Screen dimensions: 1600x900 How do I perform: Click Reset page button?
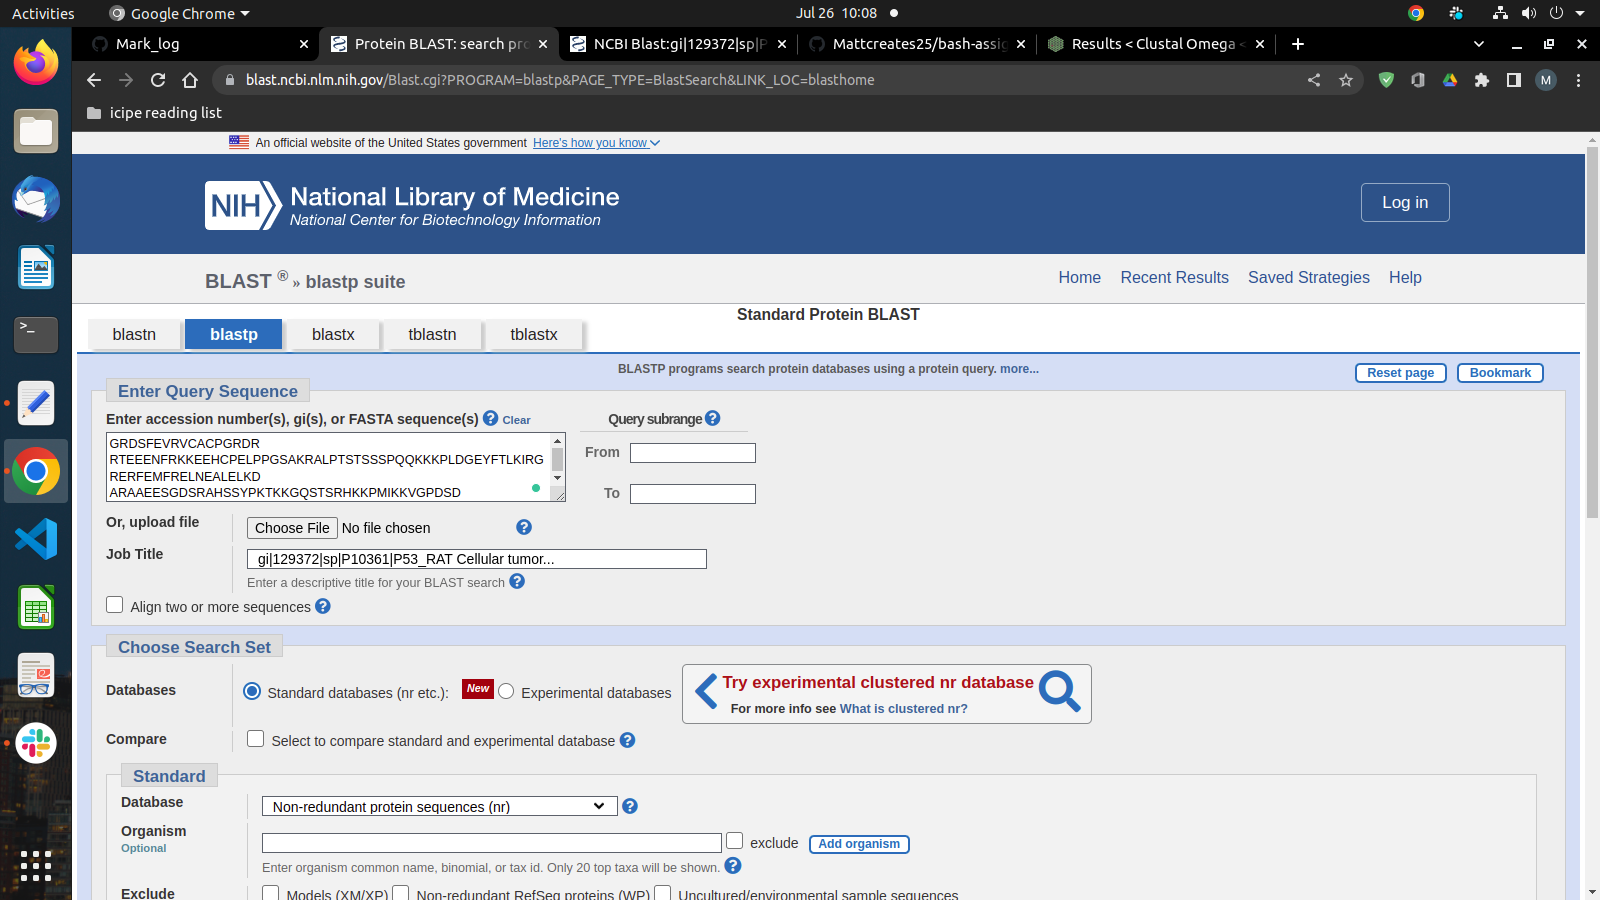(1400, 373)
